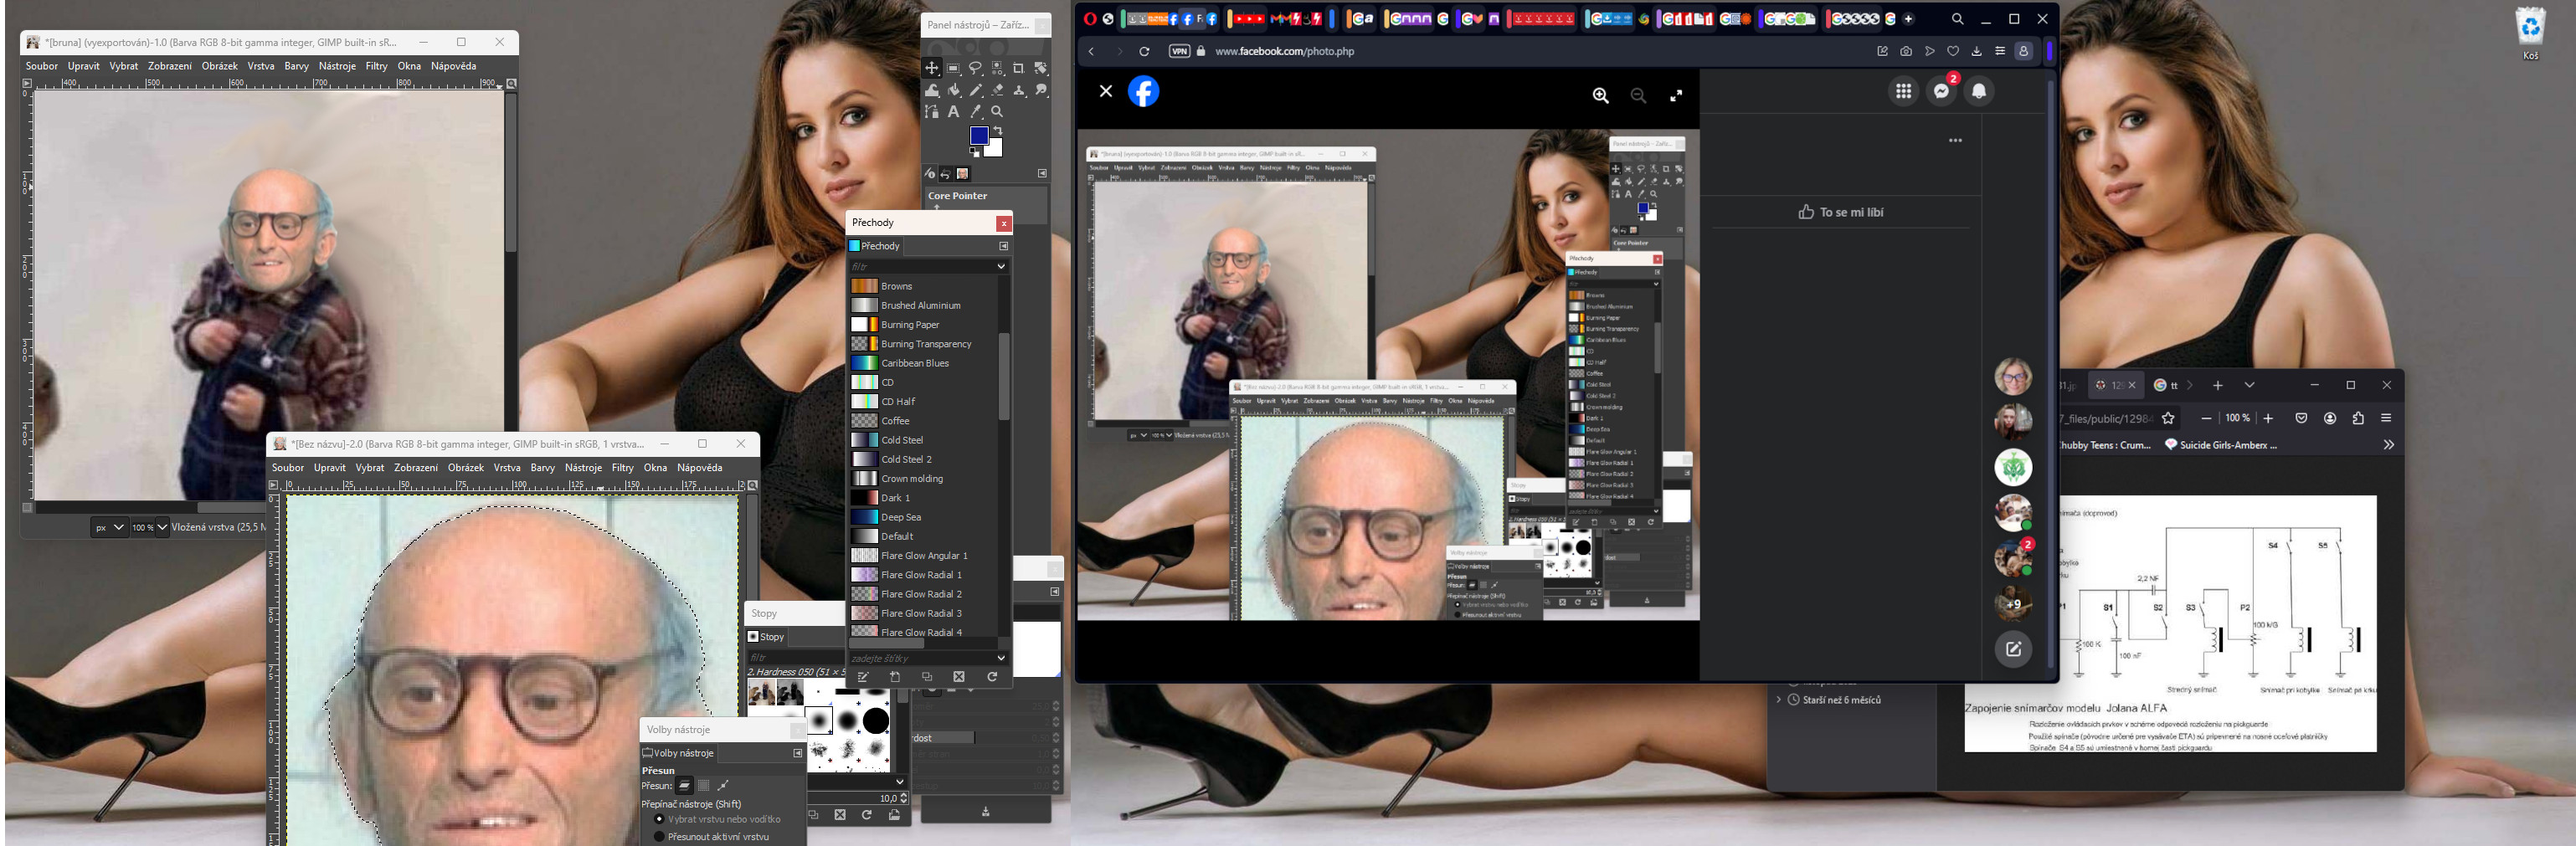The width and height of the screenshot is (2576, 846).
Task: Select the Text tool in toolbox
Action: (x=954, y=112)
